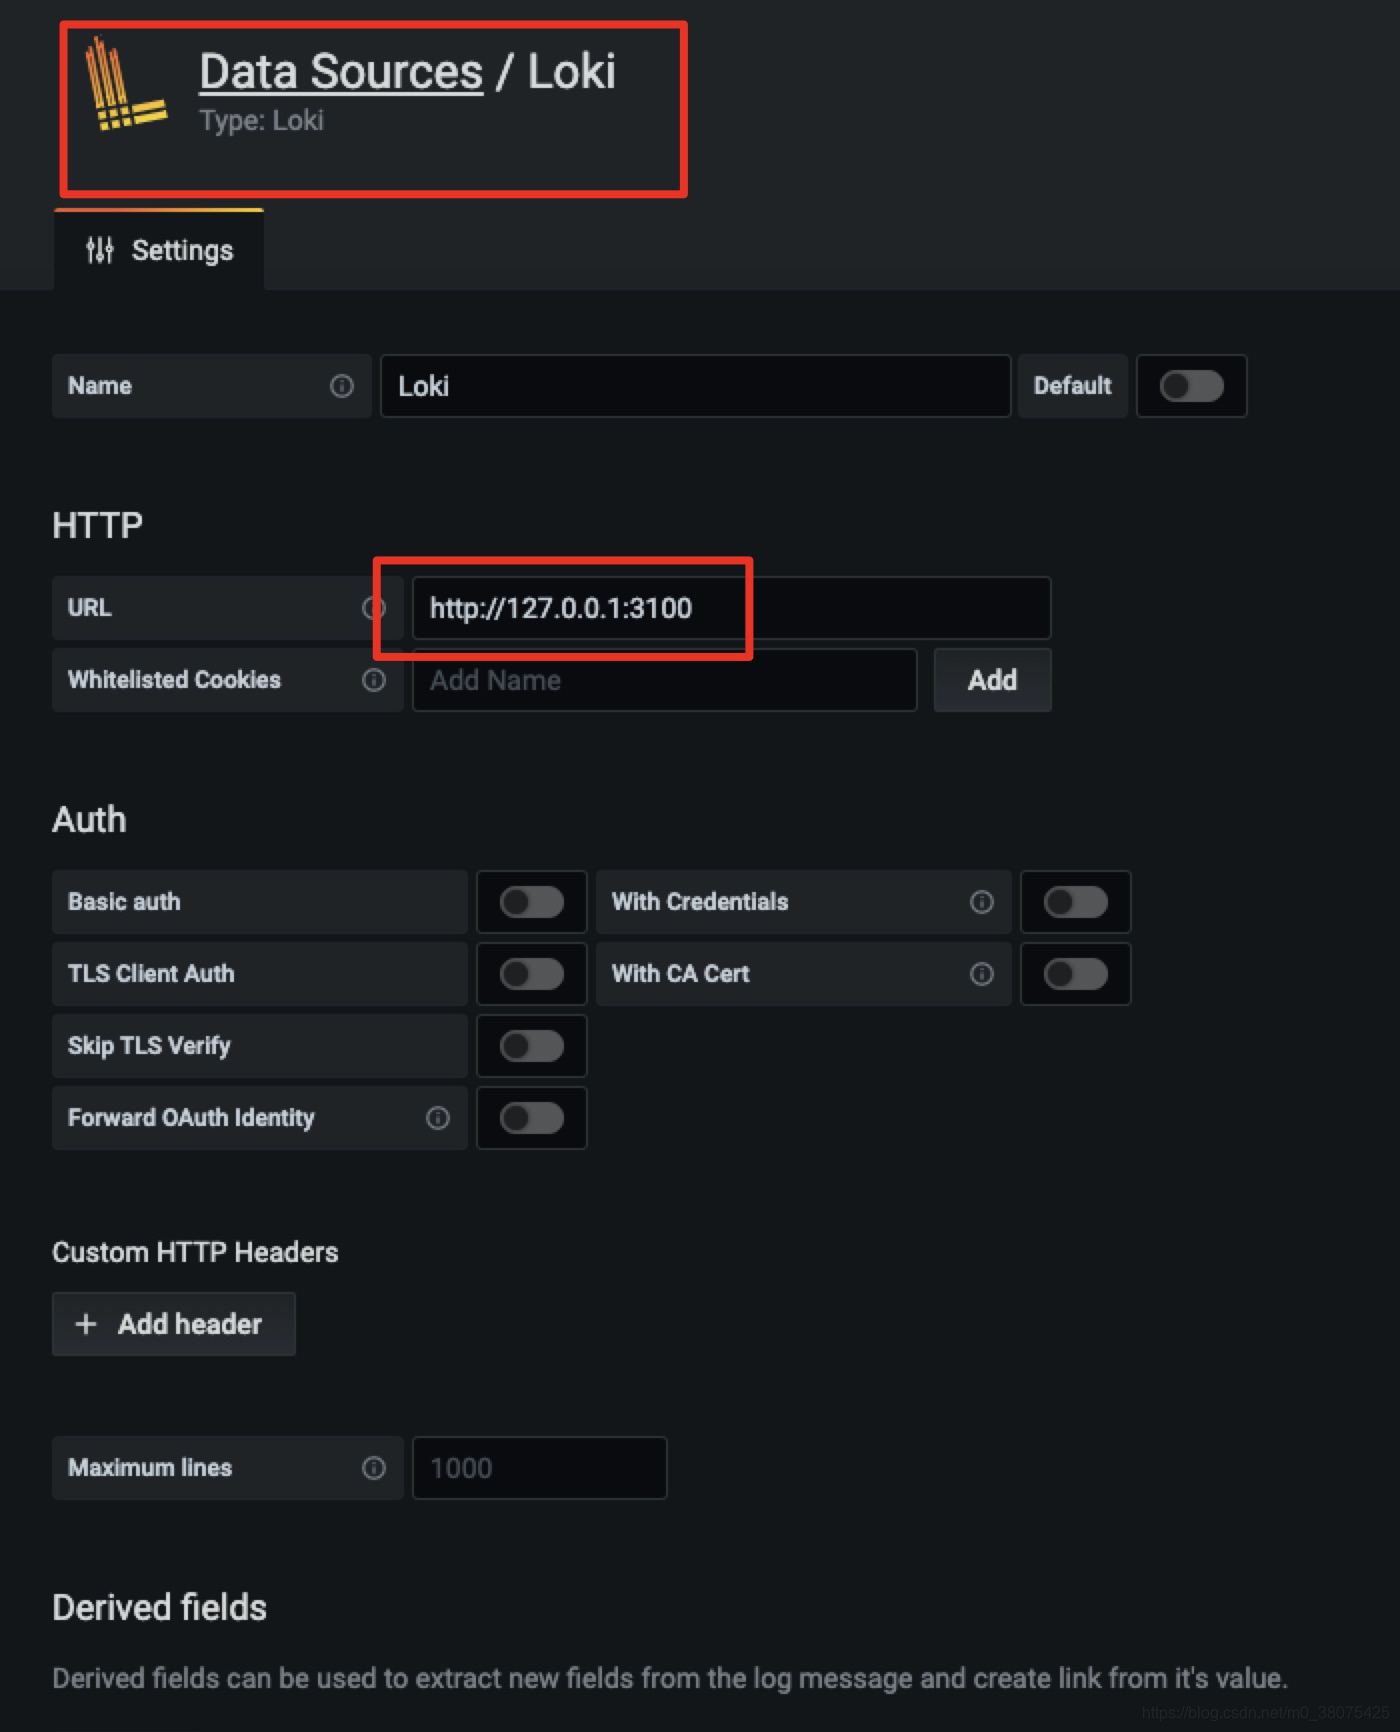
Task: Click the With Credentials info icon
Action: [982, 902]
